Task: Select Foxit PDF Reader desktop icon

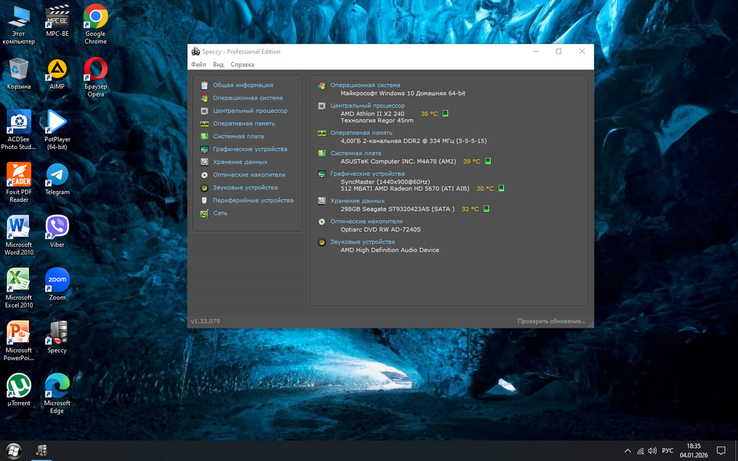Action: click(x=19, y=182)
